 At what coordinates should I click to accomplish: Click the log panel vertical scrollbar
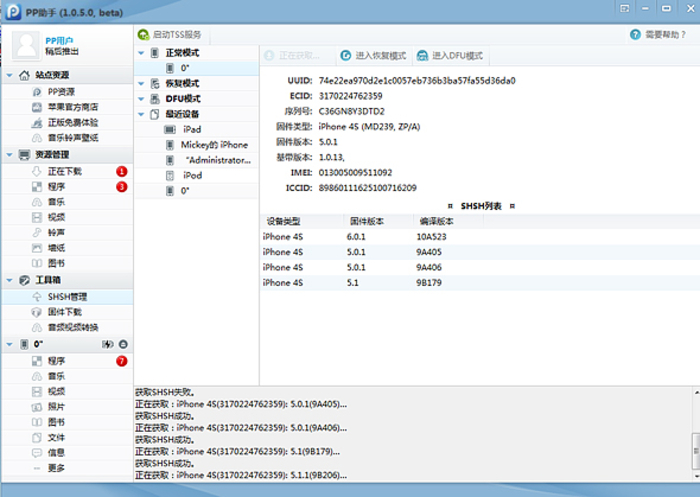[695, 440]
